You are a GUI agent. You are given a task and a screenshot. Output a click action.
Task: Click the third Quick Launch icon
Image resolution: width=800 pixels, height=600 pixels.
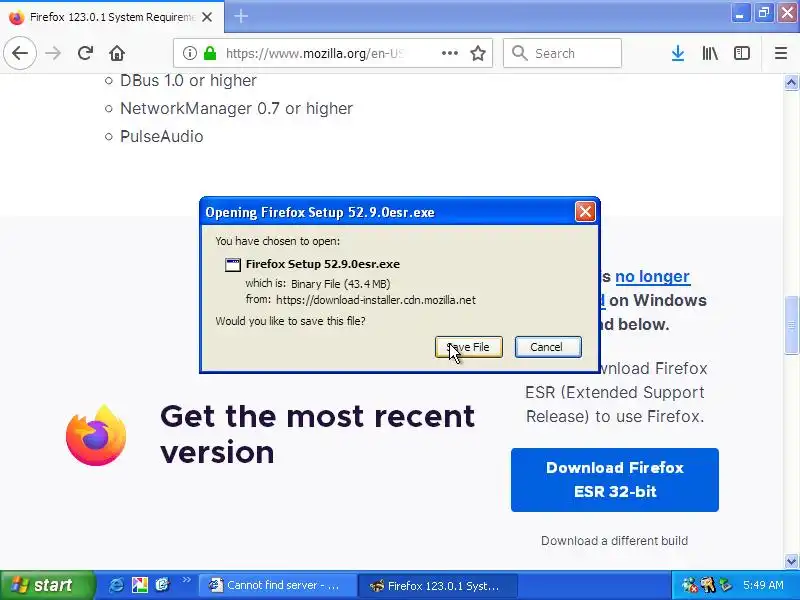pyautogui.click(x=162, y=585)
